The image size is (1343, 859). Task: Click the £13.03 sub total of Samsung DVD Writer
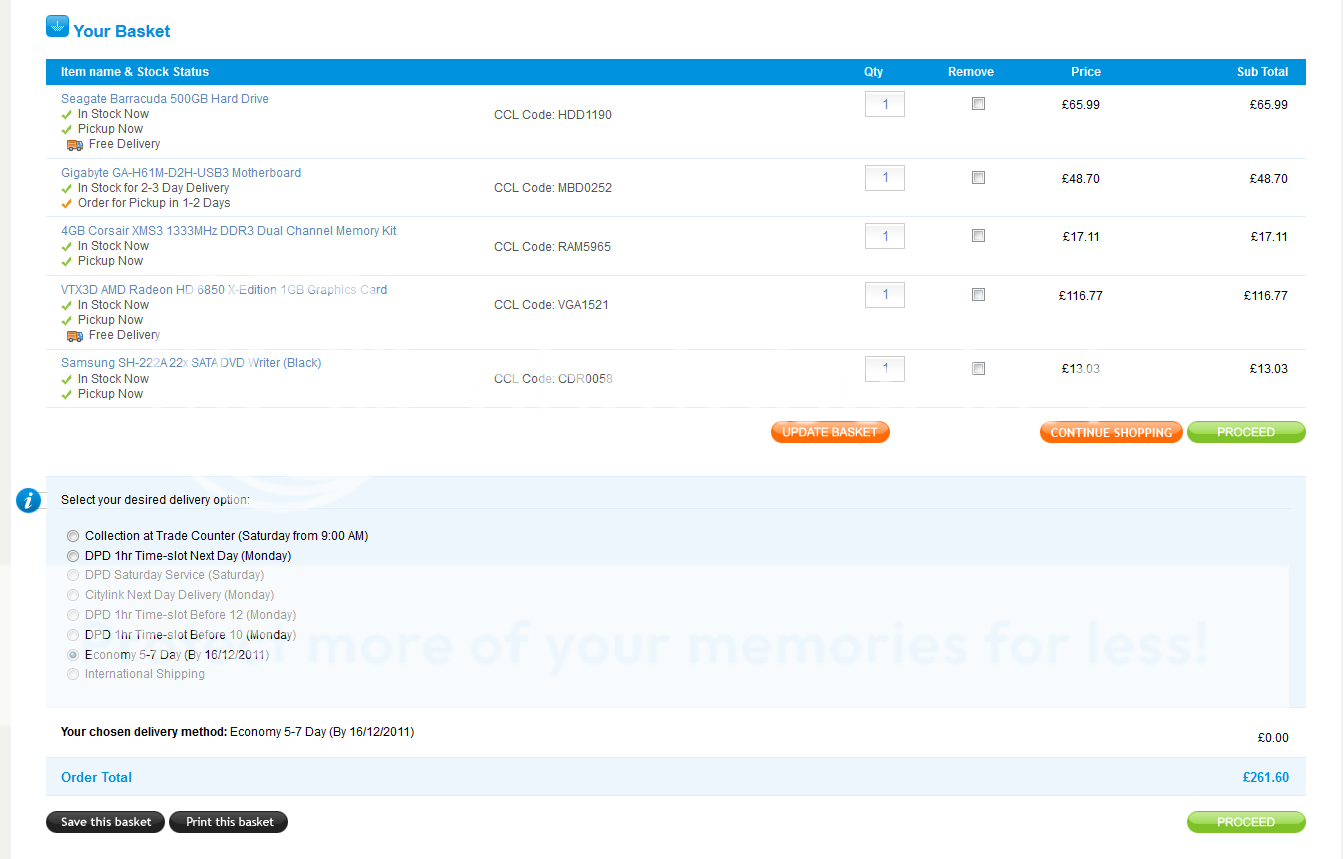click(x=1269, y=369)
